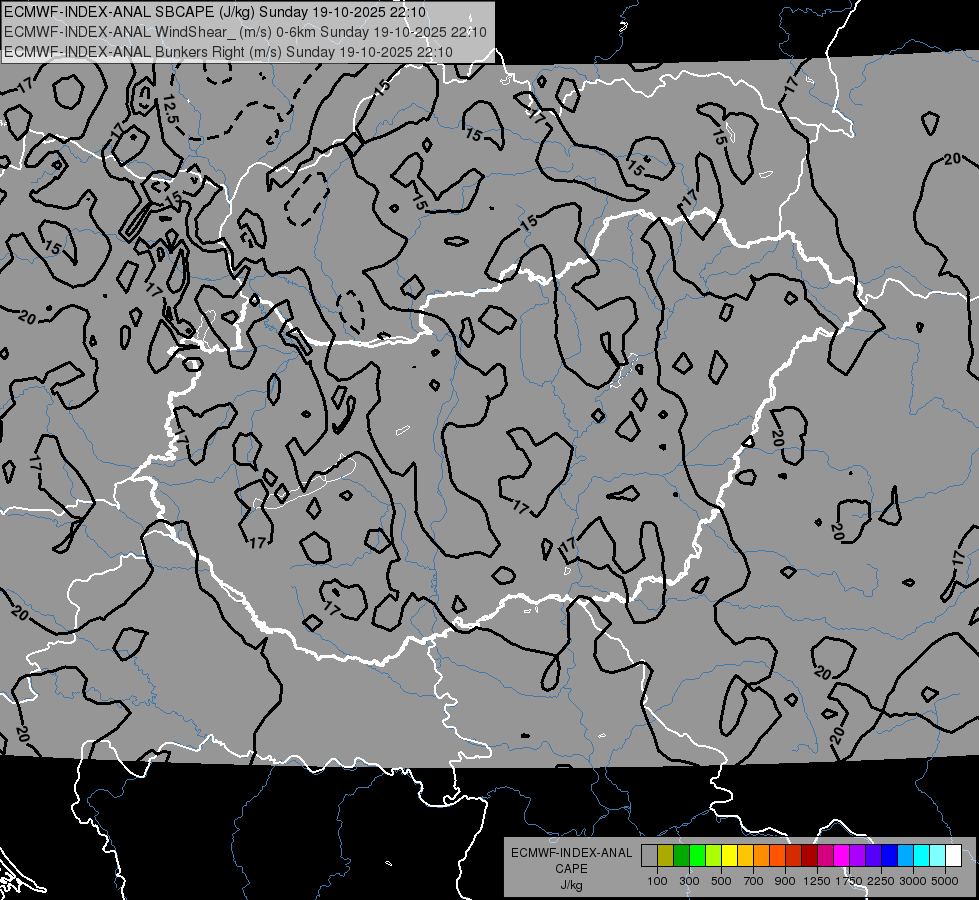Pick the bright magenta legend swatch
This screenshot has height=900, width=979.
click(842, 856)
